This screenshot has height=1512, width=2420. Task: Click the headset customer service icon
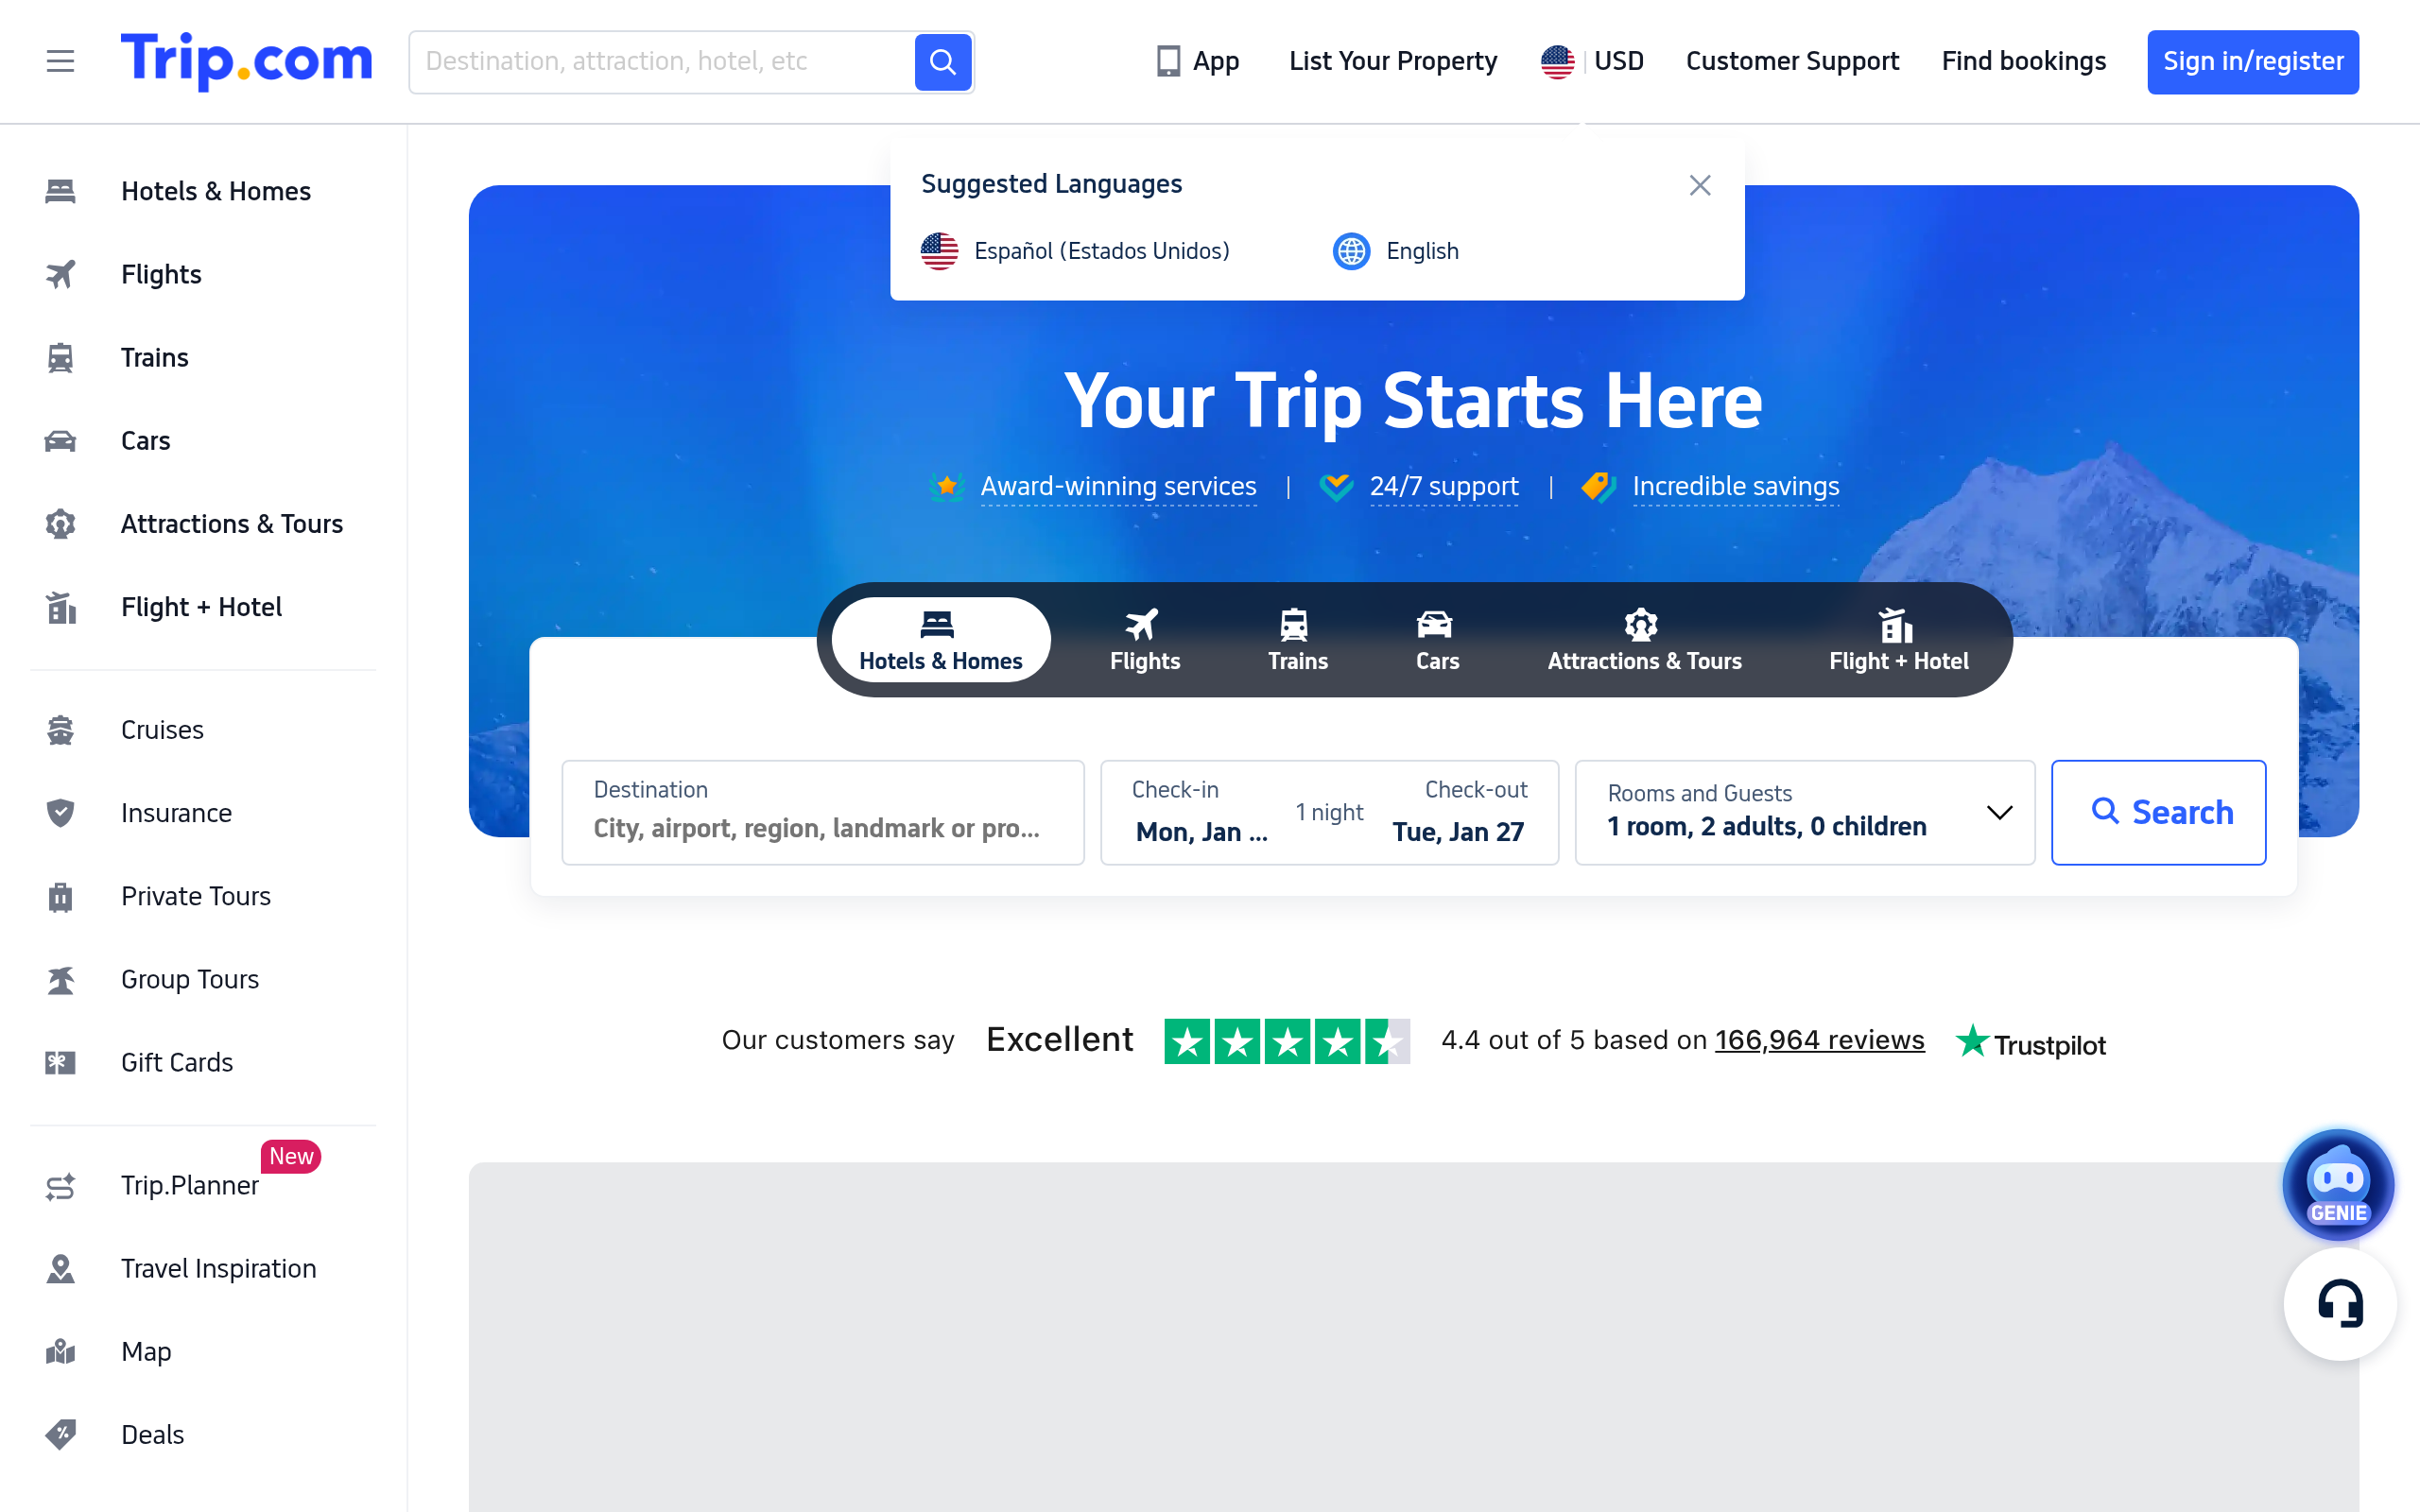(x=2339, y=1303)
